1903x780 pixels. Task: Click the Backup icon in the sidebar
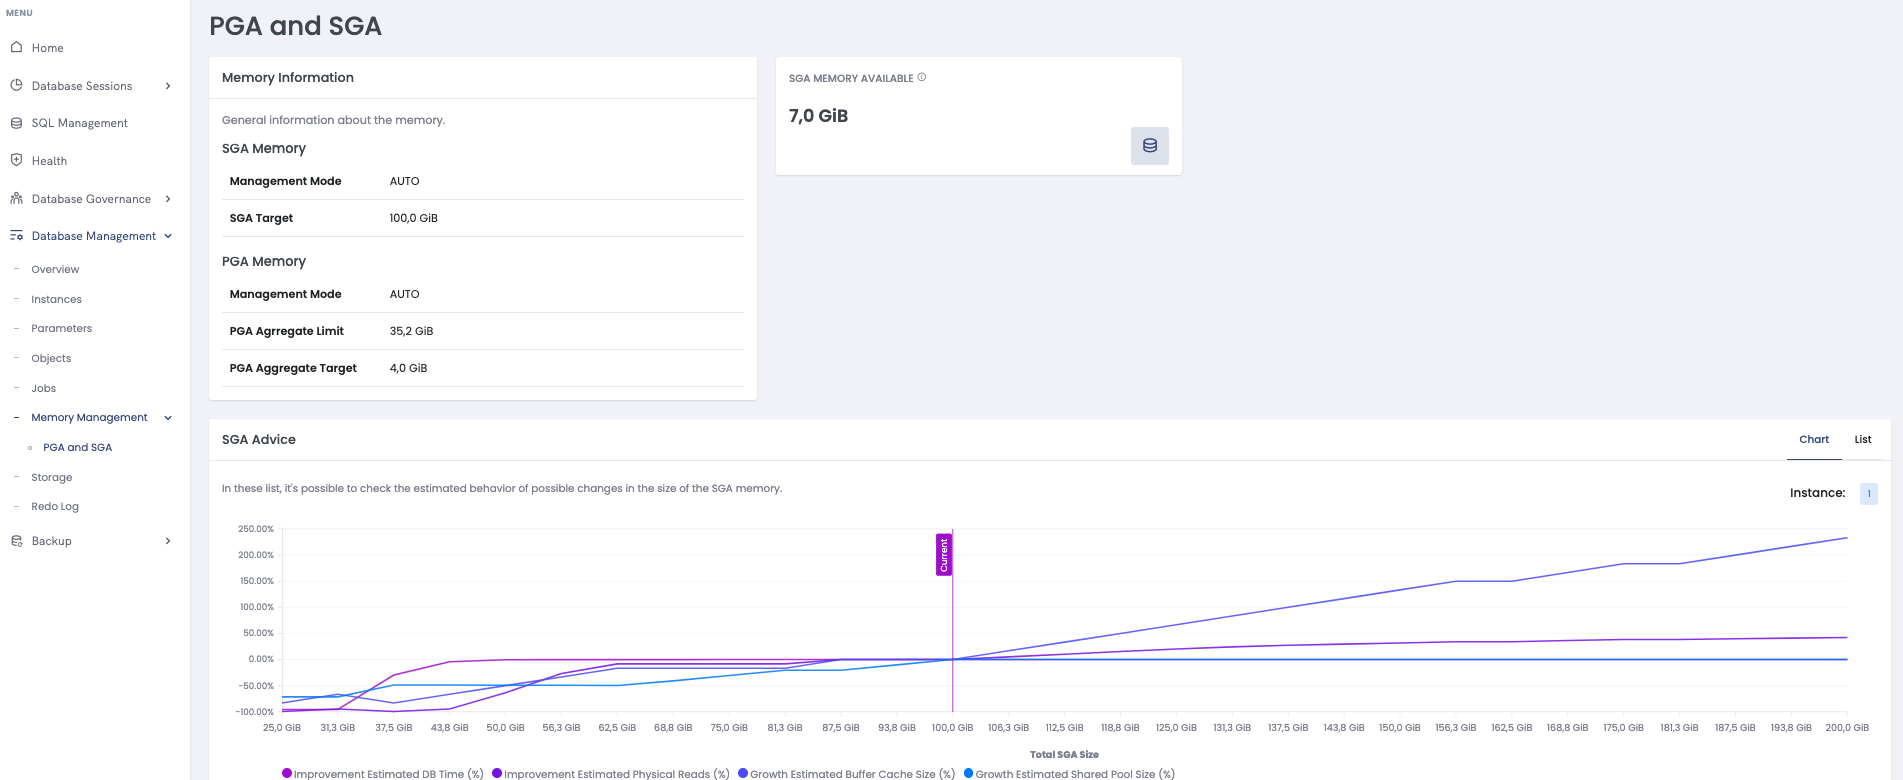coord(16,541)
